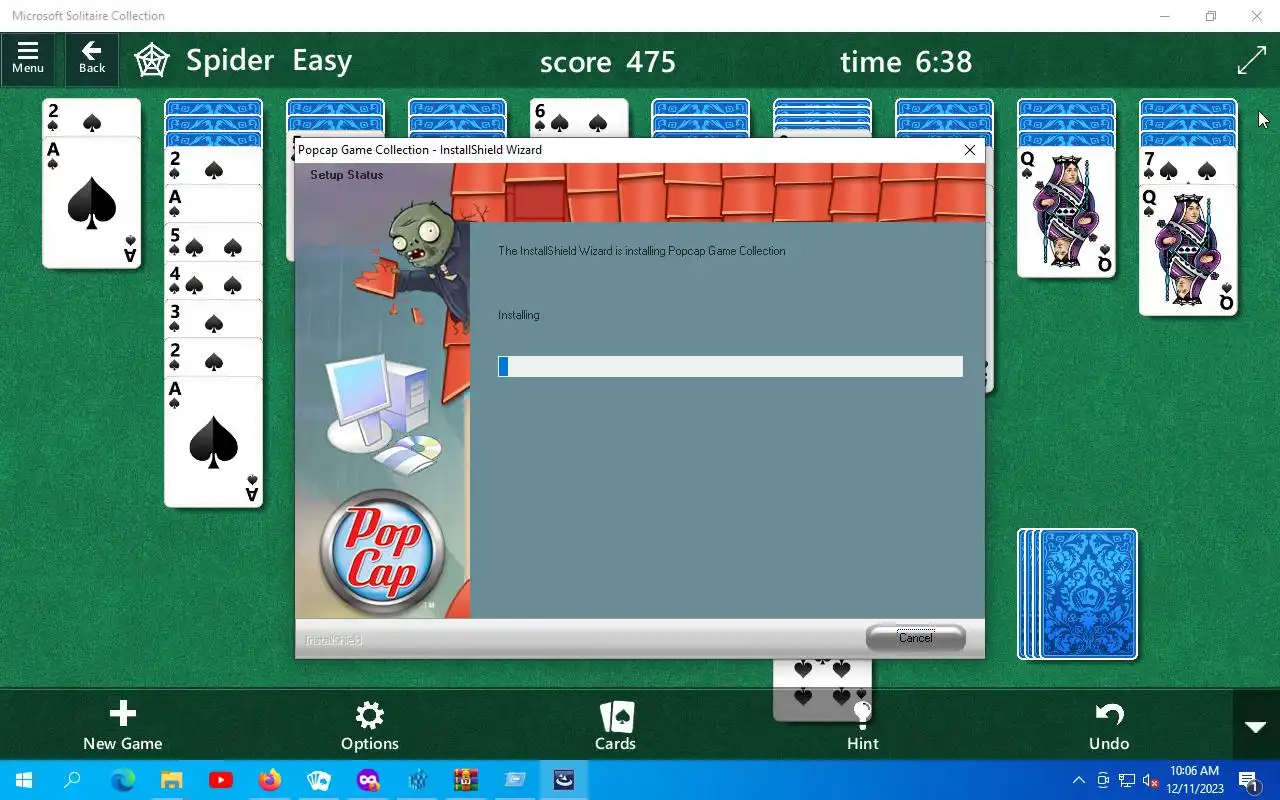
Task: Open the Windows Start menu
Action: (x=24, y=780)
